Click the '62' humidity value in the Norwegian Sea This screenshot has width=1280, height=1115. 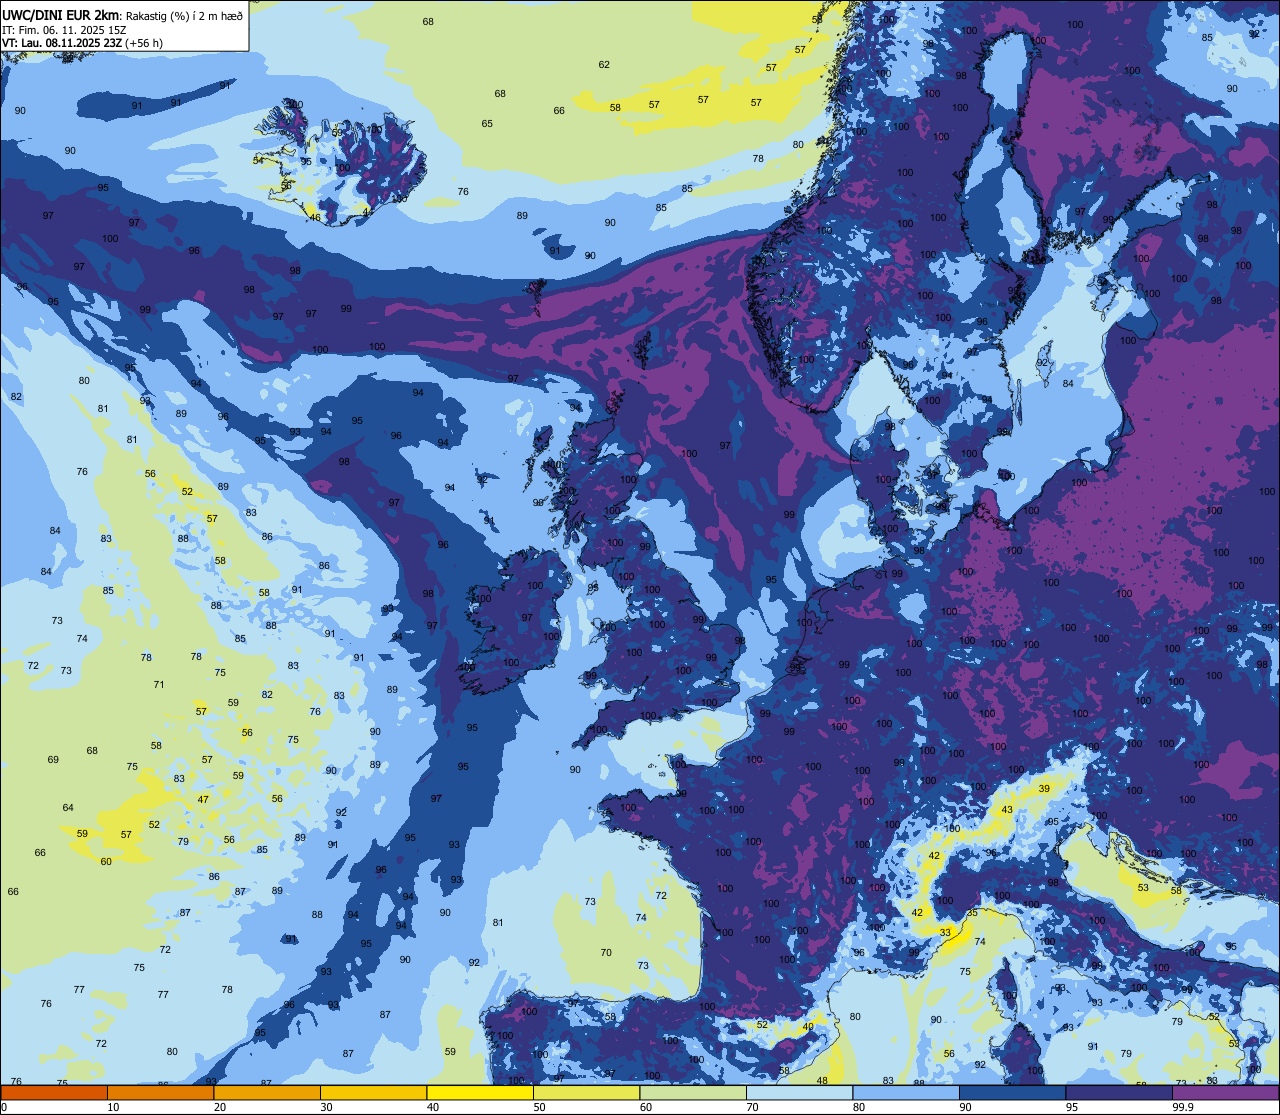(x=604, y=65)
